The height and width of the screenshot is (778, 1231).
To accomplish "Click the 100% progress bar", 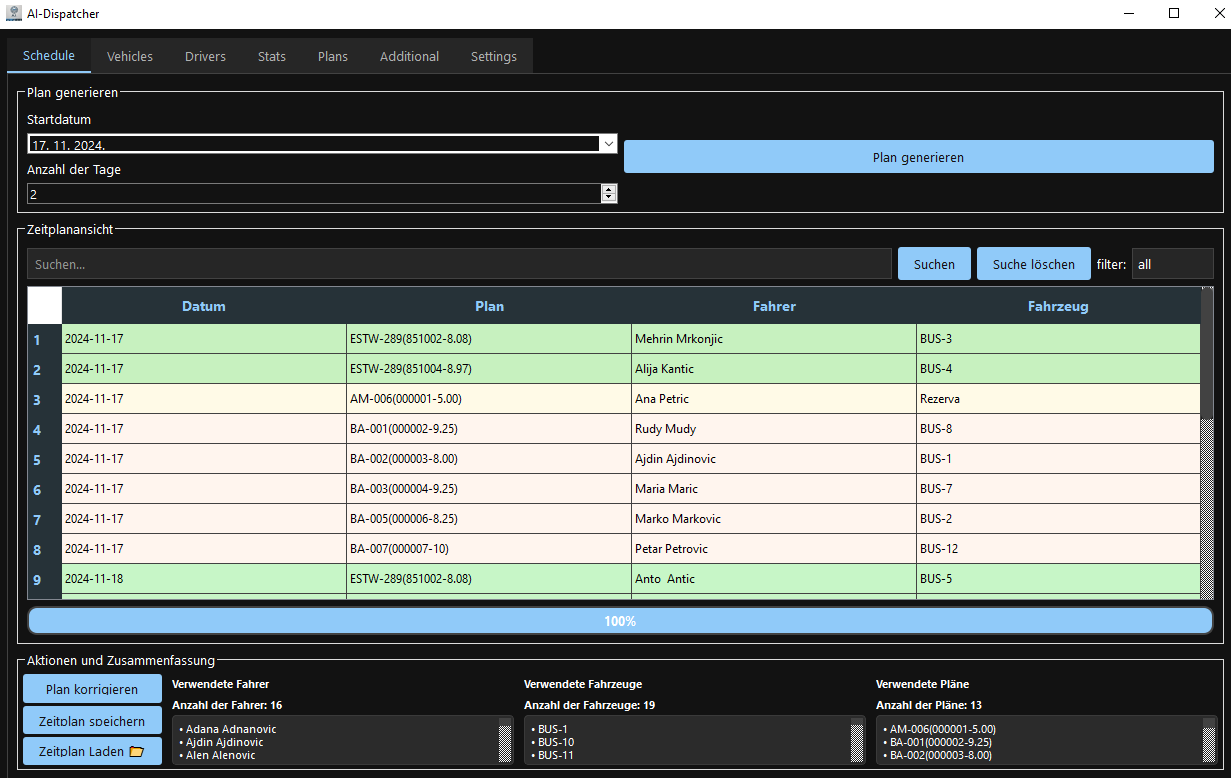I will click(x=620, y=621).
